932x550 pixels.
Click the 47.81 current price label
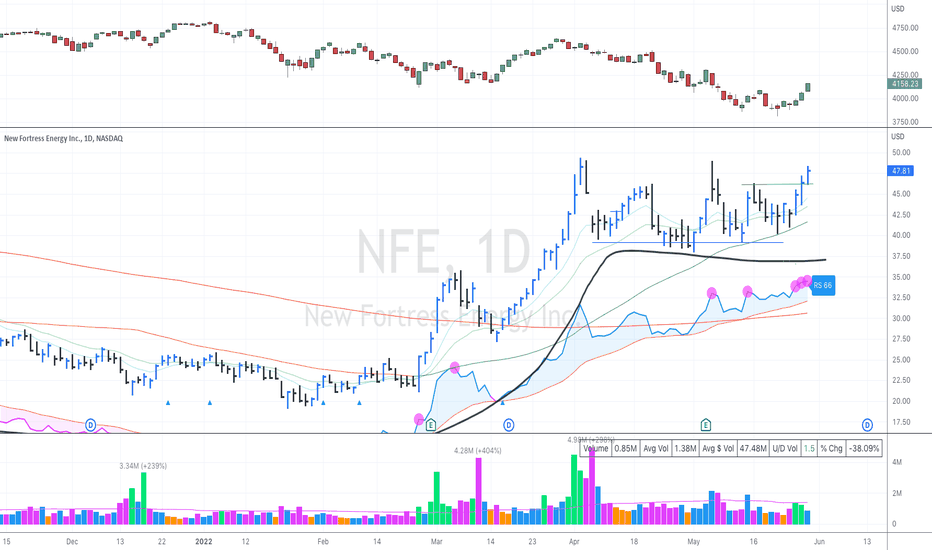pyautogui.click(x=900, y=171)
